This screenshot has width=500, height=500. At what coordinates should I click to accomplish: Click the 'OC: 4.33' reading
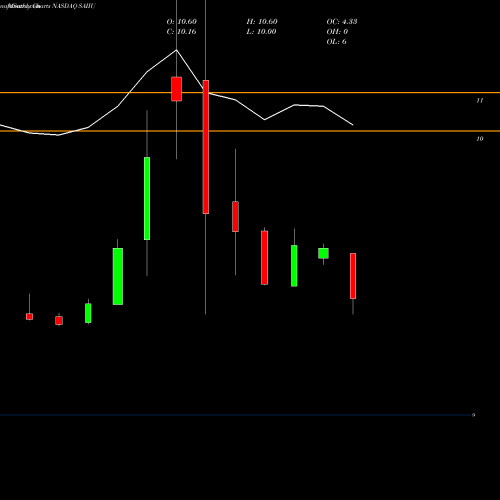342,22
